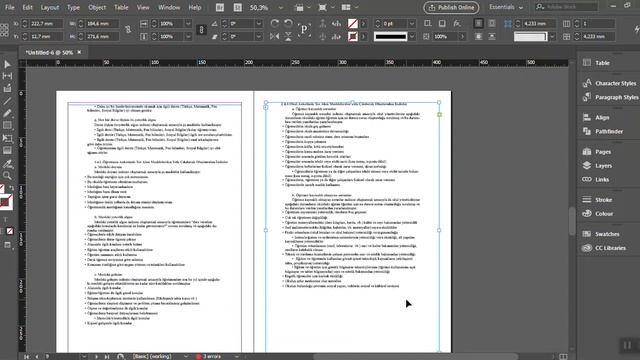Open Adobe Stock via St icon

[x=238, y=7]
